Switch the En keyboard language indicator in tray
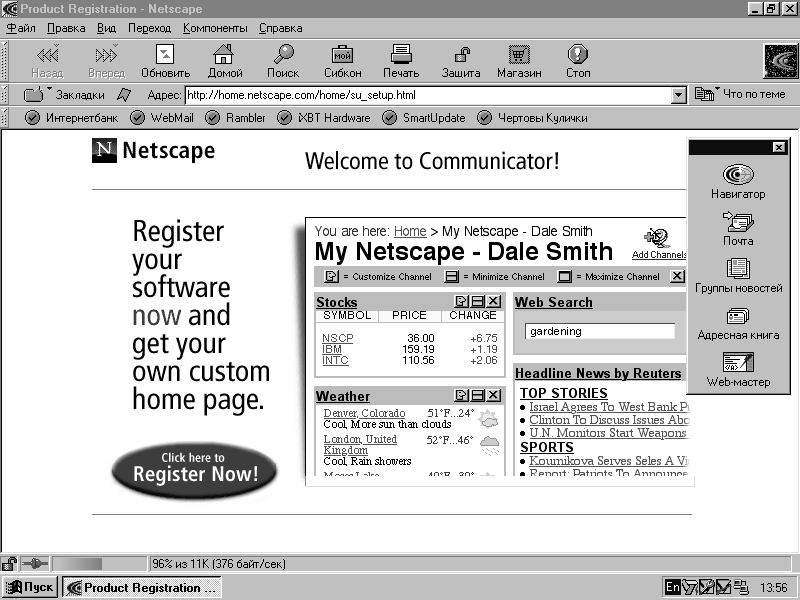Image resolution: width=800 pixels, height=600 pixels. point(673,588)
